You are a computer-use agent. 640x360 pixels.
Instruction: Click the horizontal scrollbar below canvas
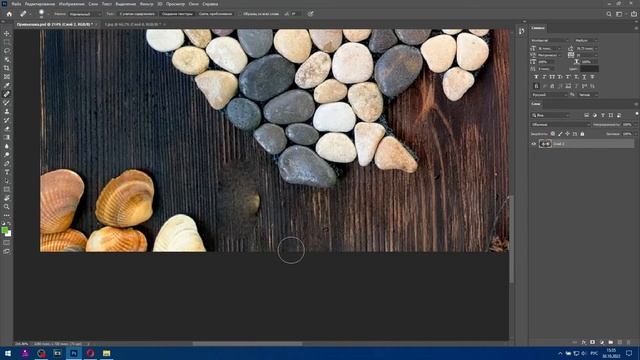click(x=247, y=344)
